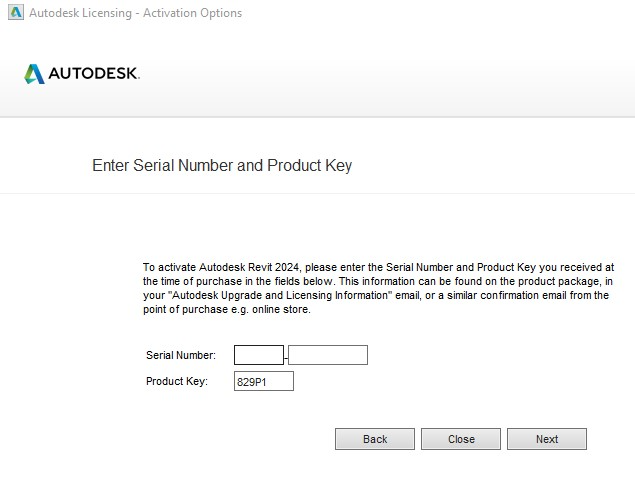Click the gray header banner right of the logo
The width and height of the screenshot is (635, 478).
[x=400, y=75]
